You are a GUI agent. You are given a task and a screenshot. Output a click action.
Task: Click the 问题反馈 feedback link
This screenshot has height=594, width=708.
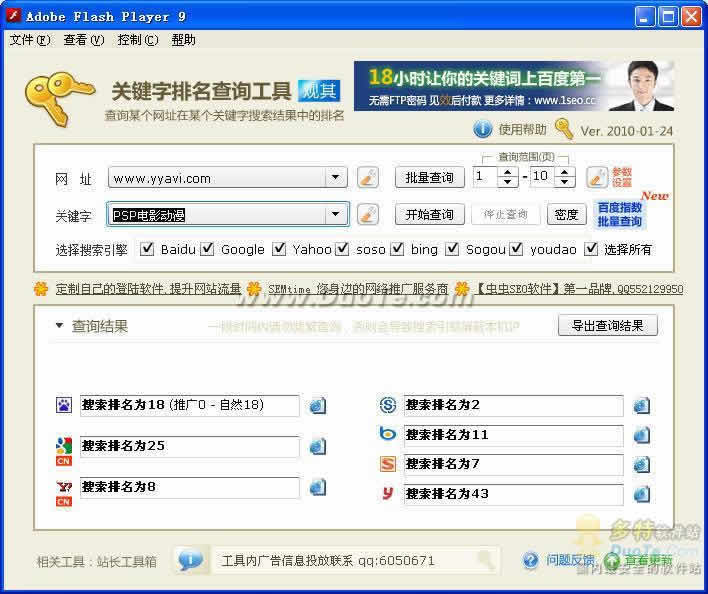pyautogui.click(x=570, y=561)
